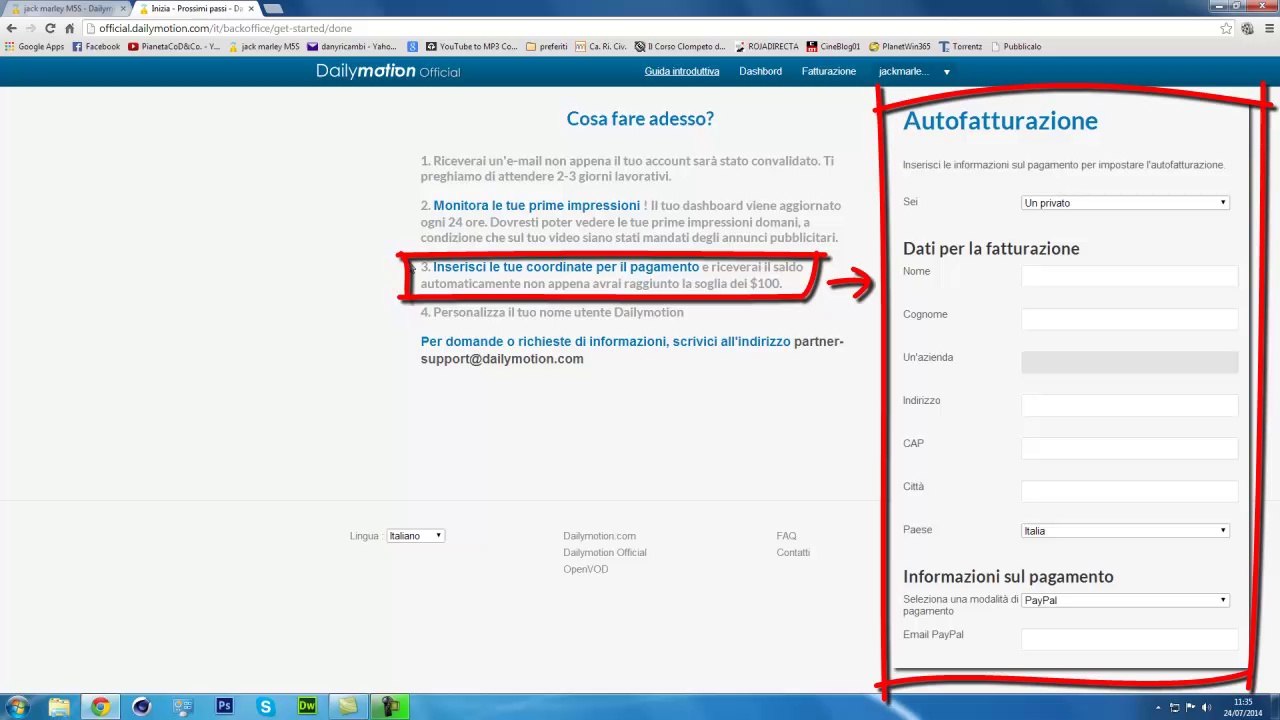This screenshot has height=720, width=1280.
Task: Select the Inizia - Prossimi passi tab
Action: pyautogui.click(x=195, y=9)
